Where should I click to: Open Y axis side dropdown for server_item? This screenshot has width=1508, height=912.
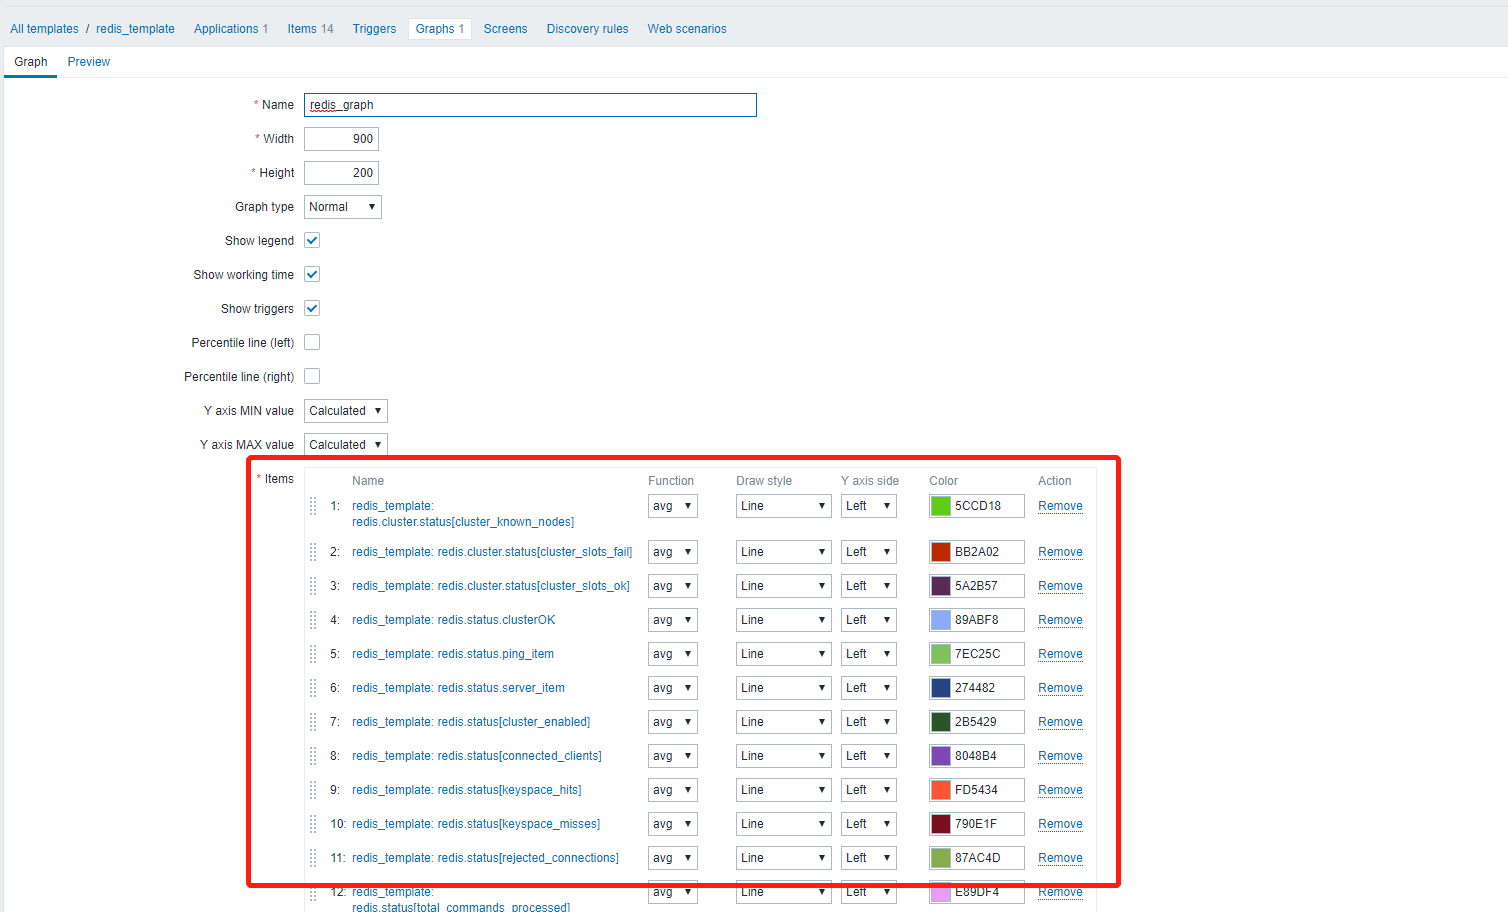[869, 688]
